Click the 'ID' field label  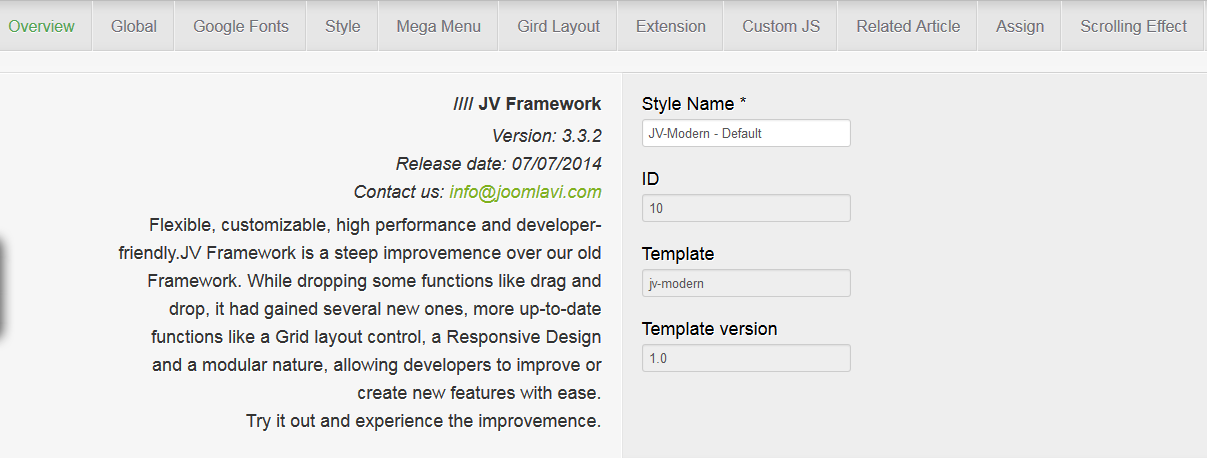[x=651, y=179]
